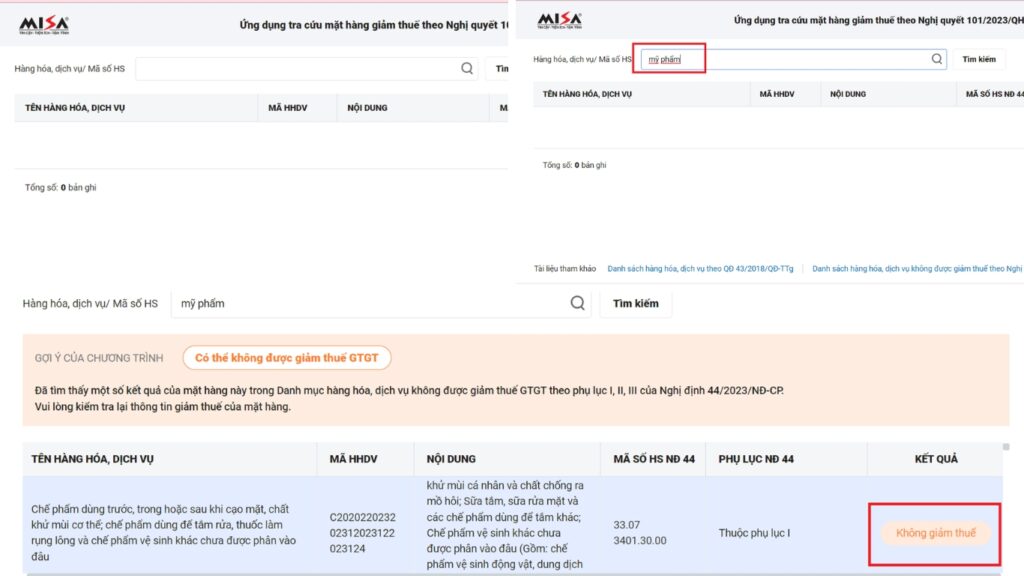Focus the empty search field in the top-left panel
The image size is (1024, 576).
tap(306, 69)
